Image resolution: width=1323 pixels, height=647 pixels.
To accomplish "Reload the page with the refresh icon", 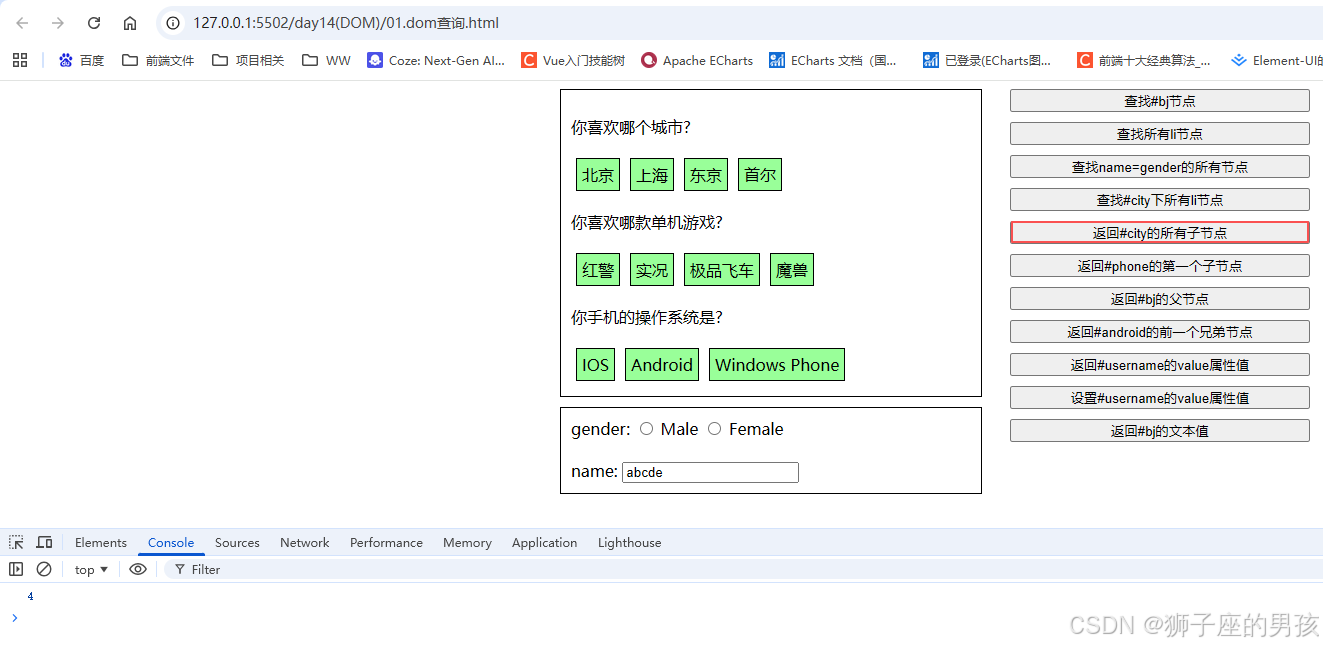I will 94,23.
